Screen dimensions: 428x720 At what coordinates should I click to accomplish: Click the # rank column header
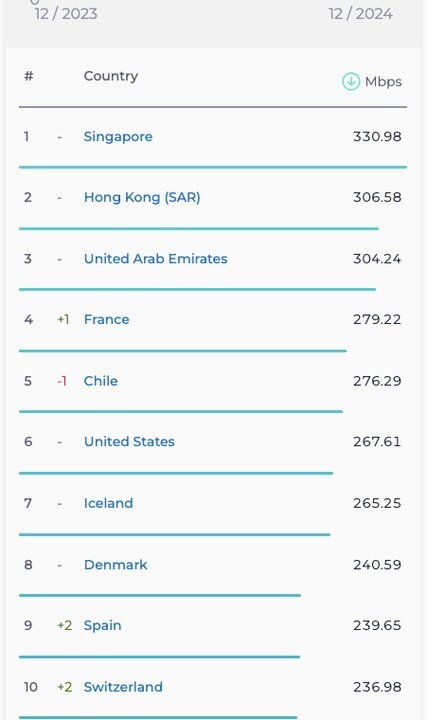pyautogui.click(x=28, y=76)
